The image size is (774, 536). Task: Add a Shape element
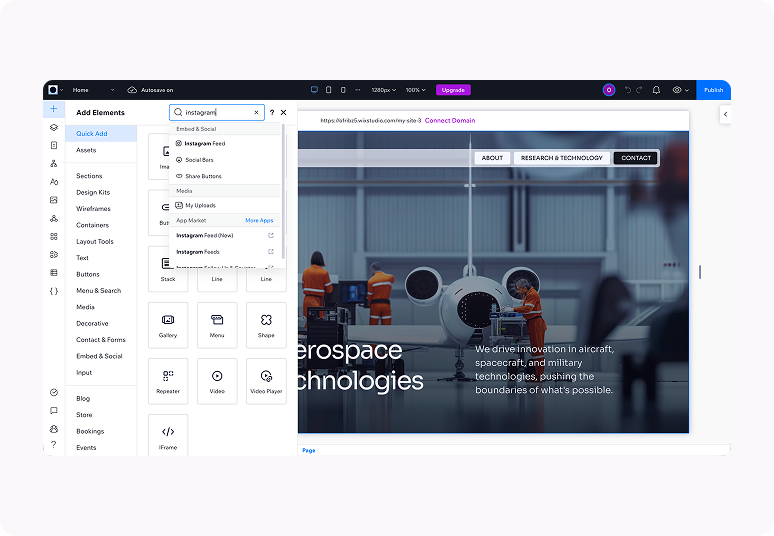tap(266, 325)
